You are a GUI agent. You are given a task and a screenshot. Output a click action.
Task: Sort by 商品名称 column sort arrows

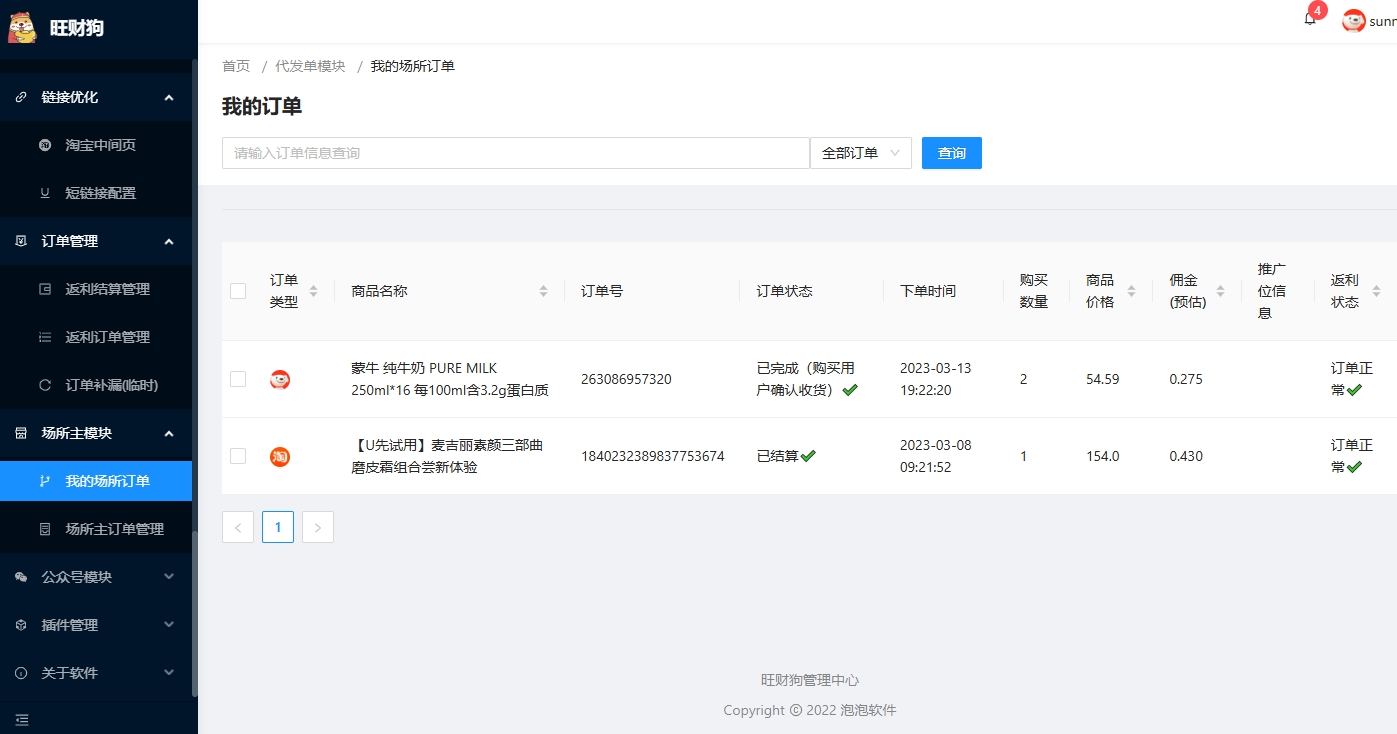click(x=543, y=291)
